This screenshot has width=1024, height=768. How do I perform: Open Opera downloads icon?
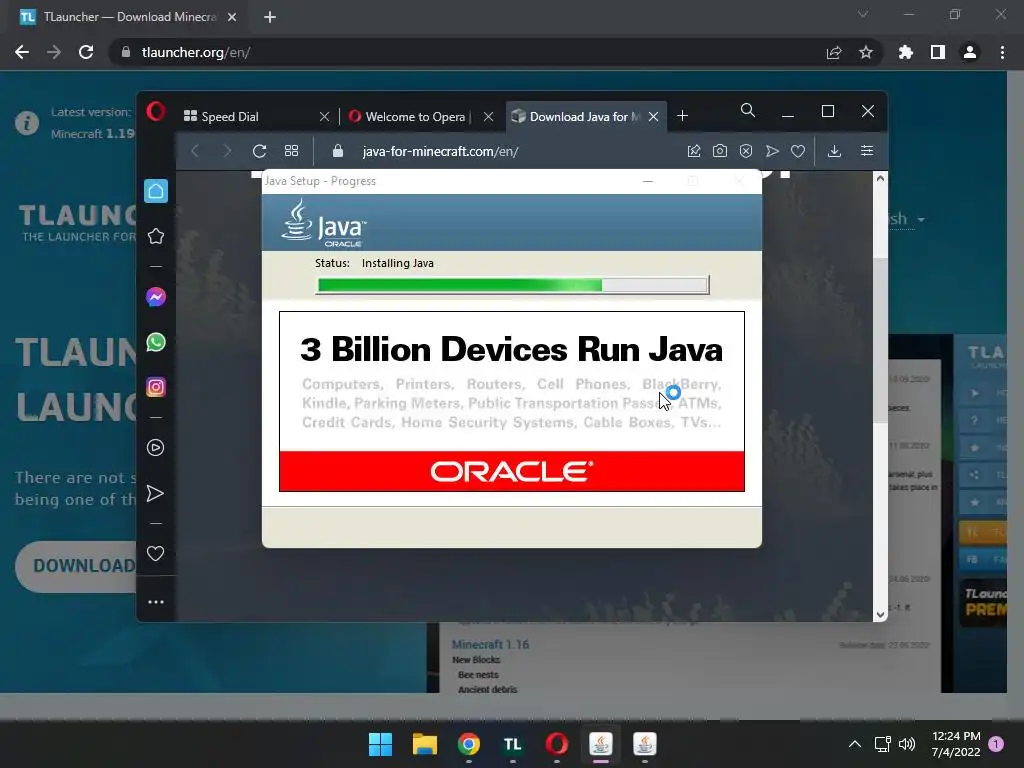pyautogui.click(x=834, y=151)
